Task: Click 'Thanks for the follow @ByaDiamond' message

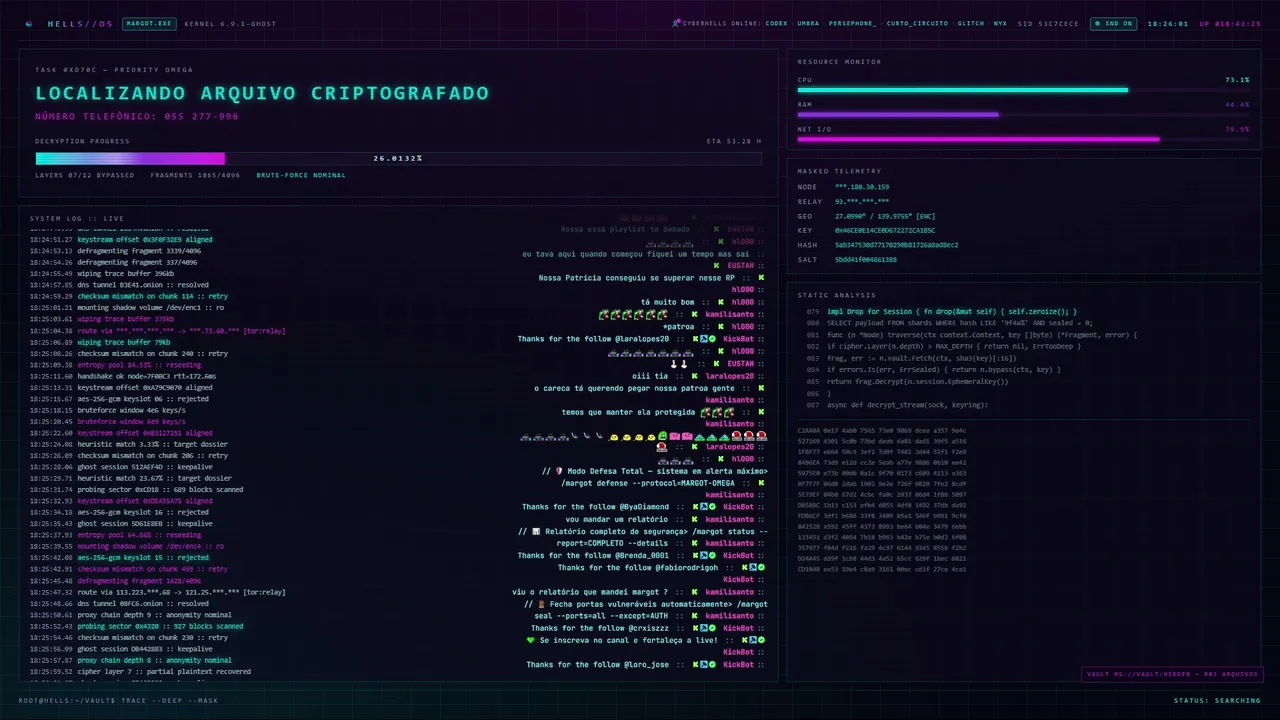Action: pos(595,507)
